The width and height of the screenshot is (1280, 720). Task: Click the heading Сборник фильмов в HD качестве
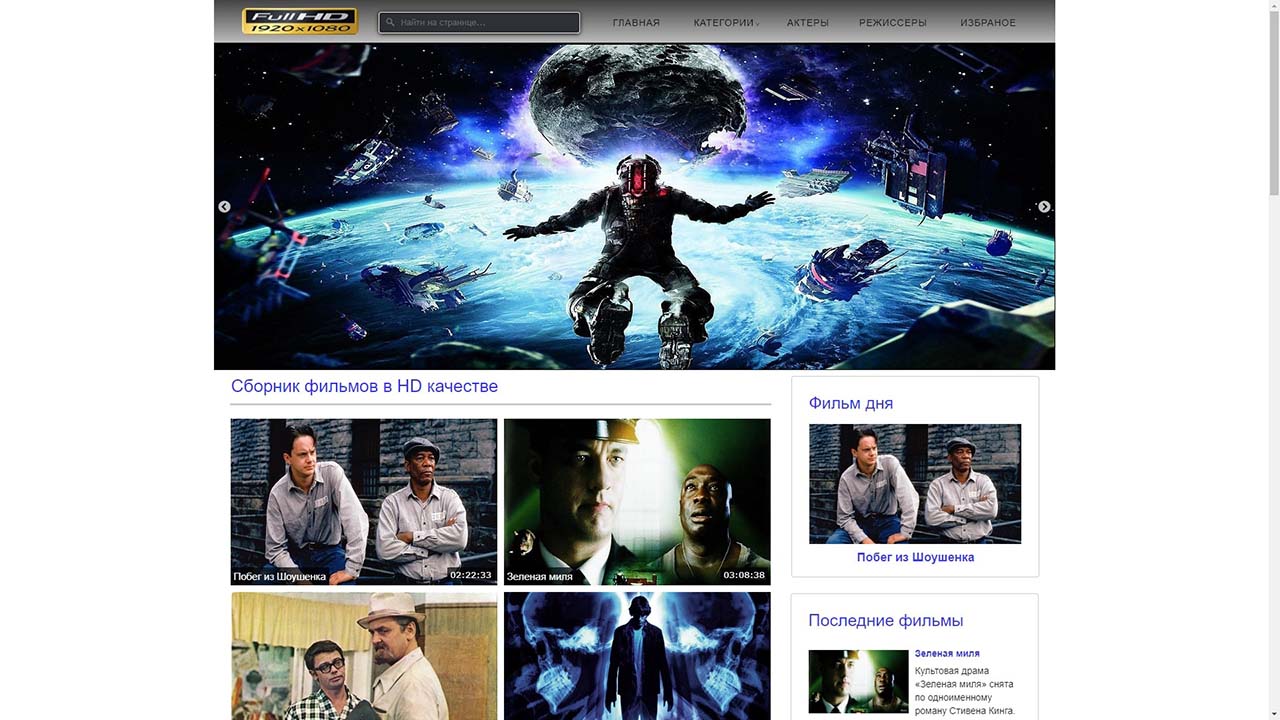pyautogui.click(x=364, y=386)
